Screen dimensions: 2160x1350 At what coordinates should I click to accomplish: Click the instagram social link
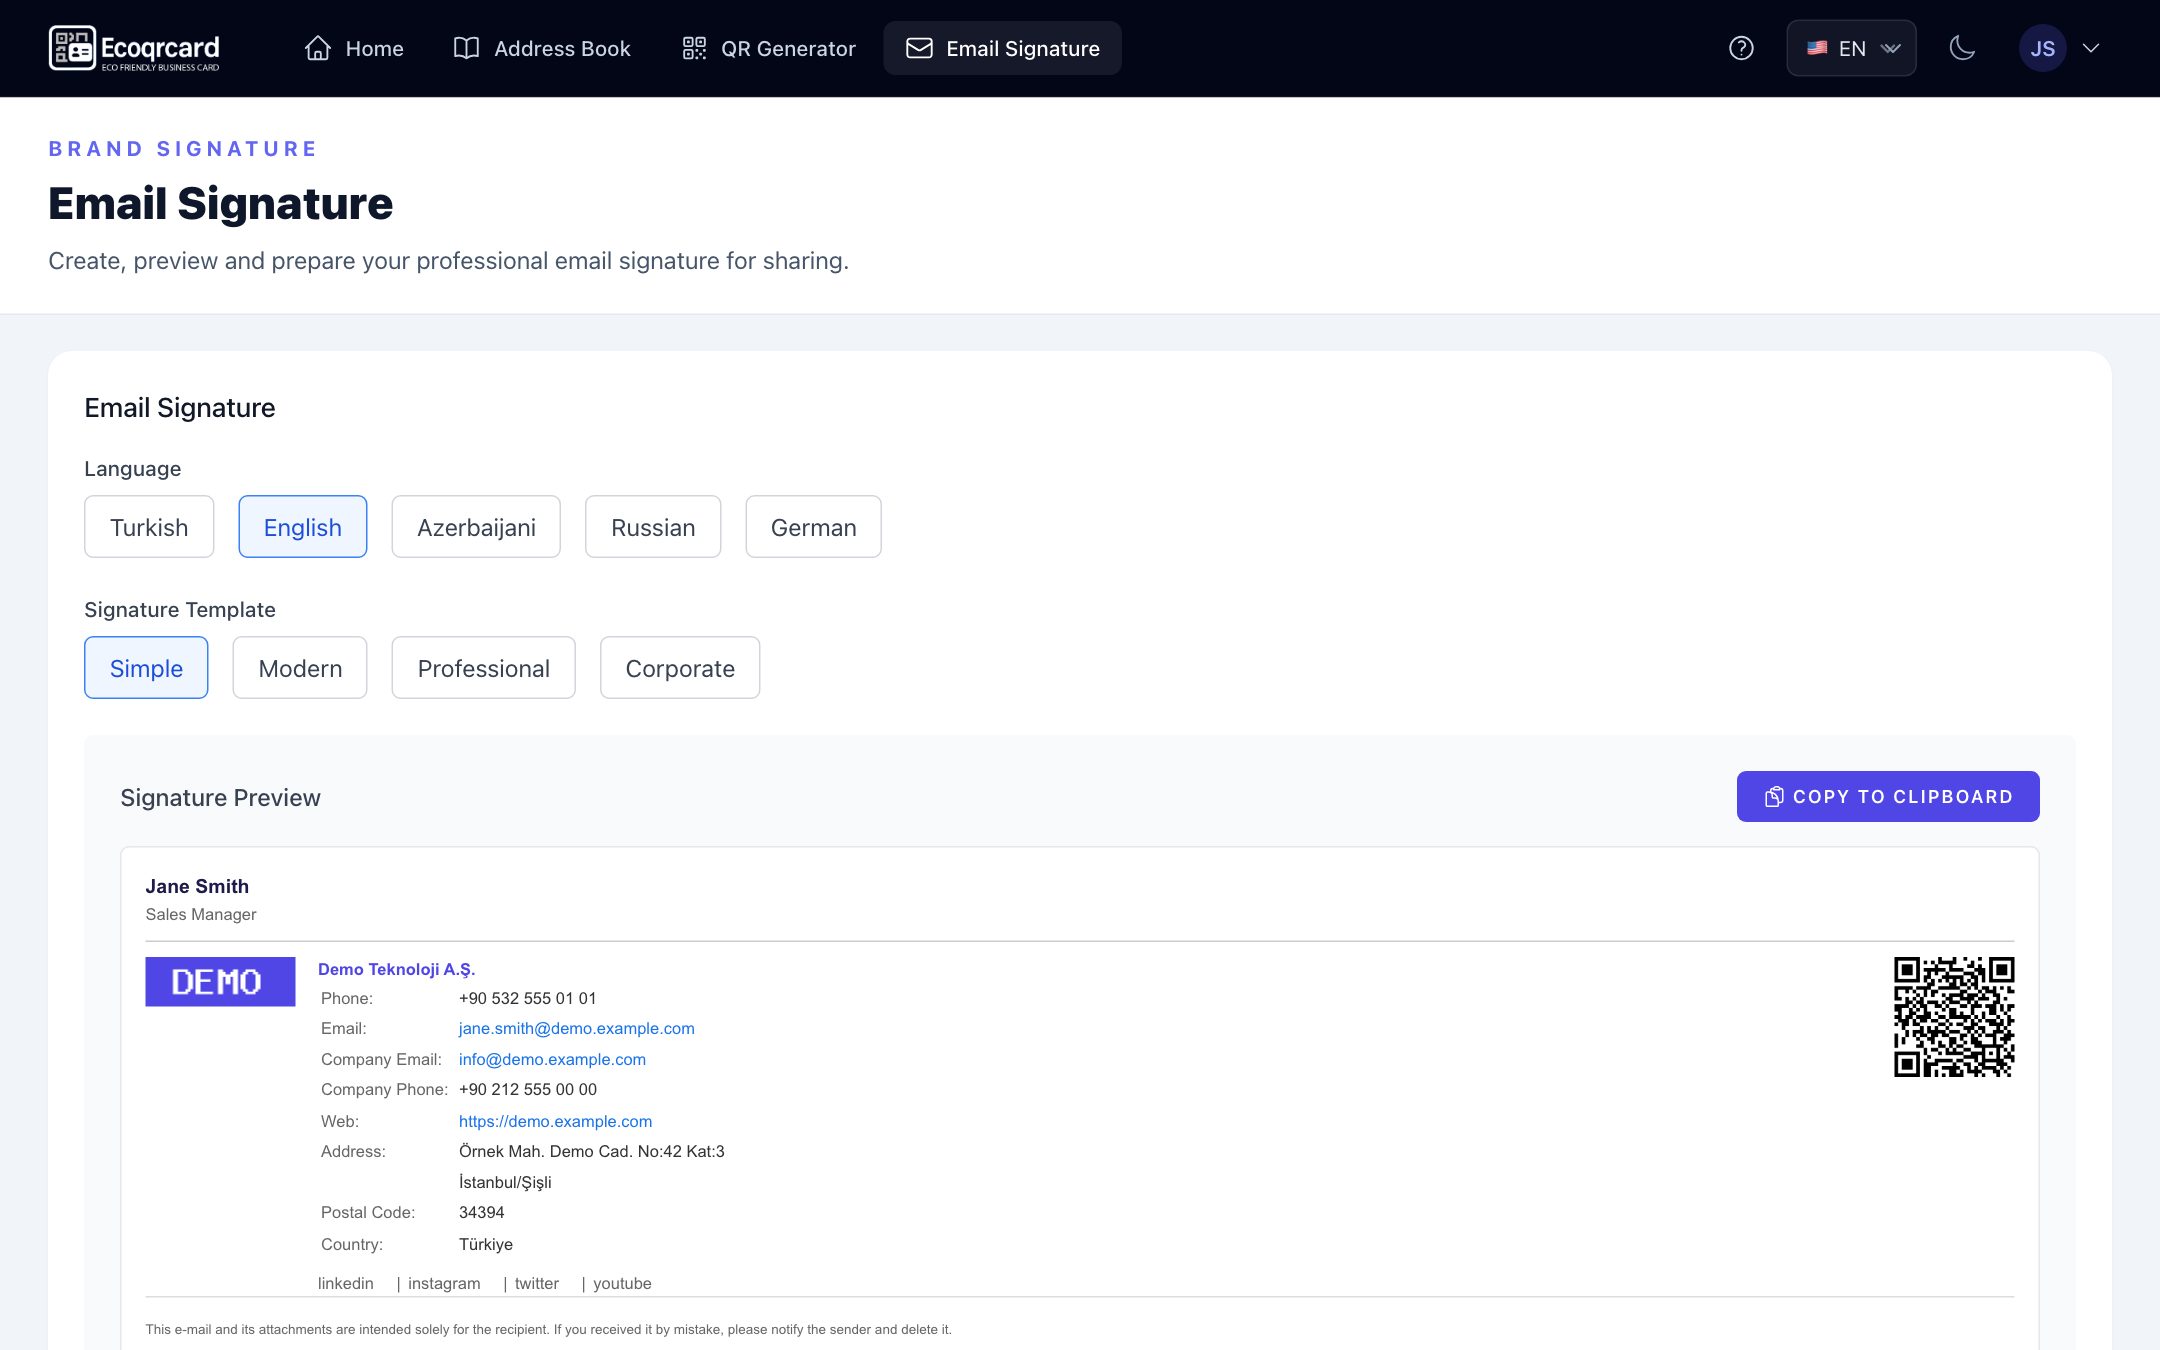tap(444, 1283)
